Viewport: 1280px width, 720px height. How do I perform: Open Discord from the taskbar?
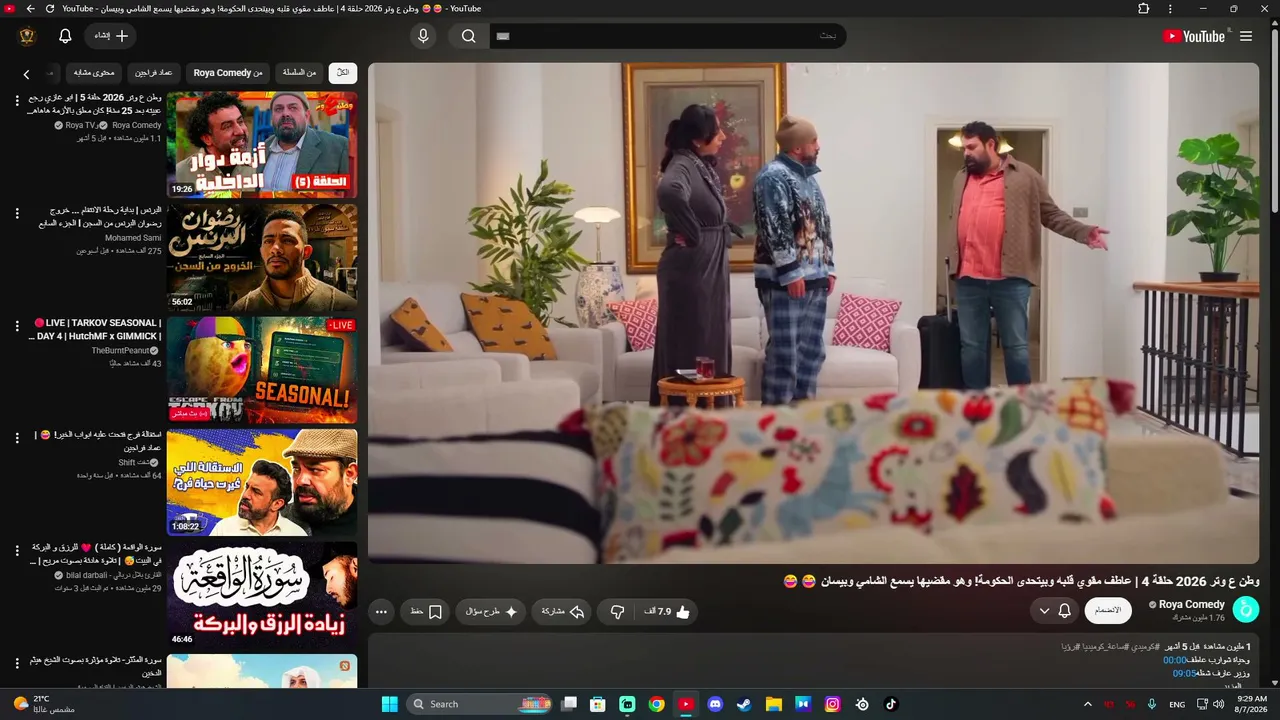[x=715, y=704]
